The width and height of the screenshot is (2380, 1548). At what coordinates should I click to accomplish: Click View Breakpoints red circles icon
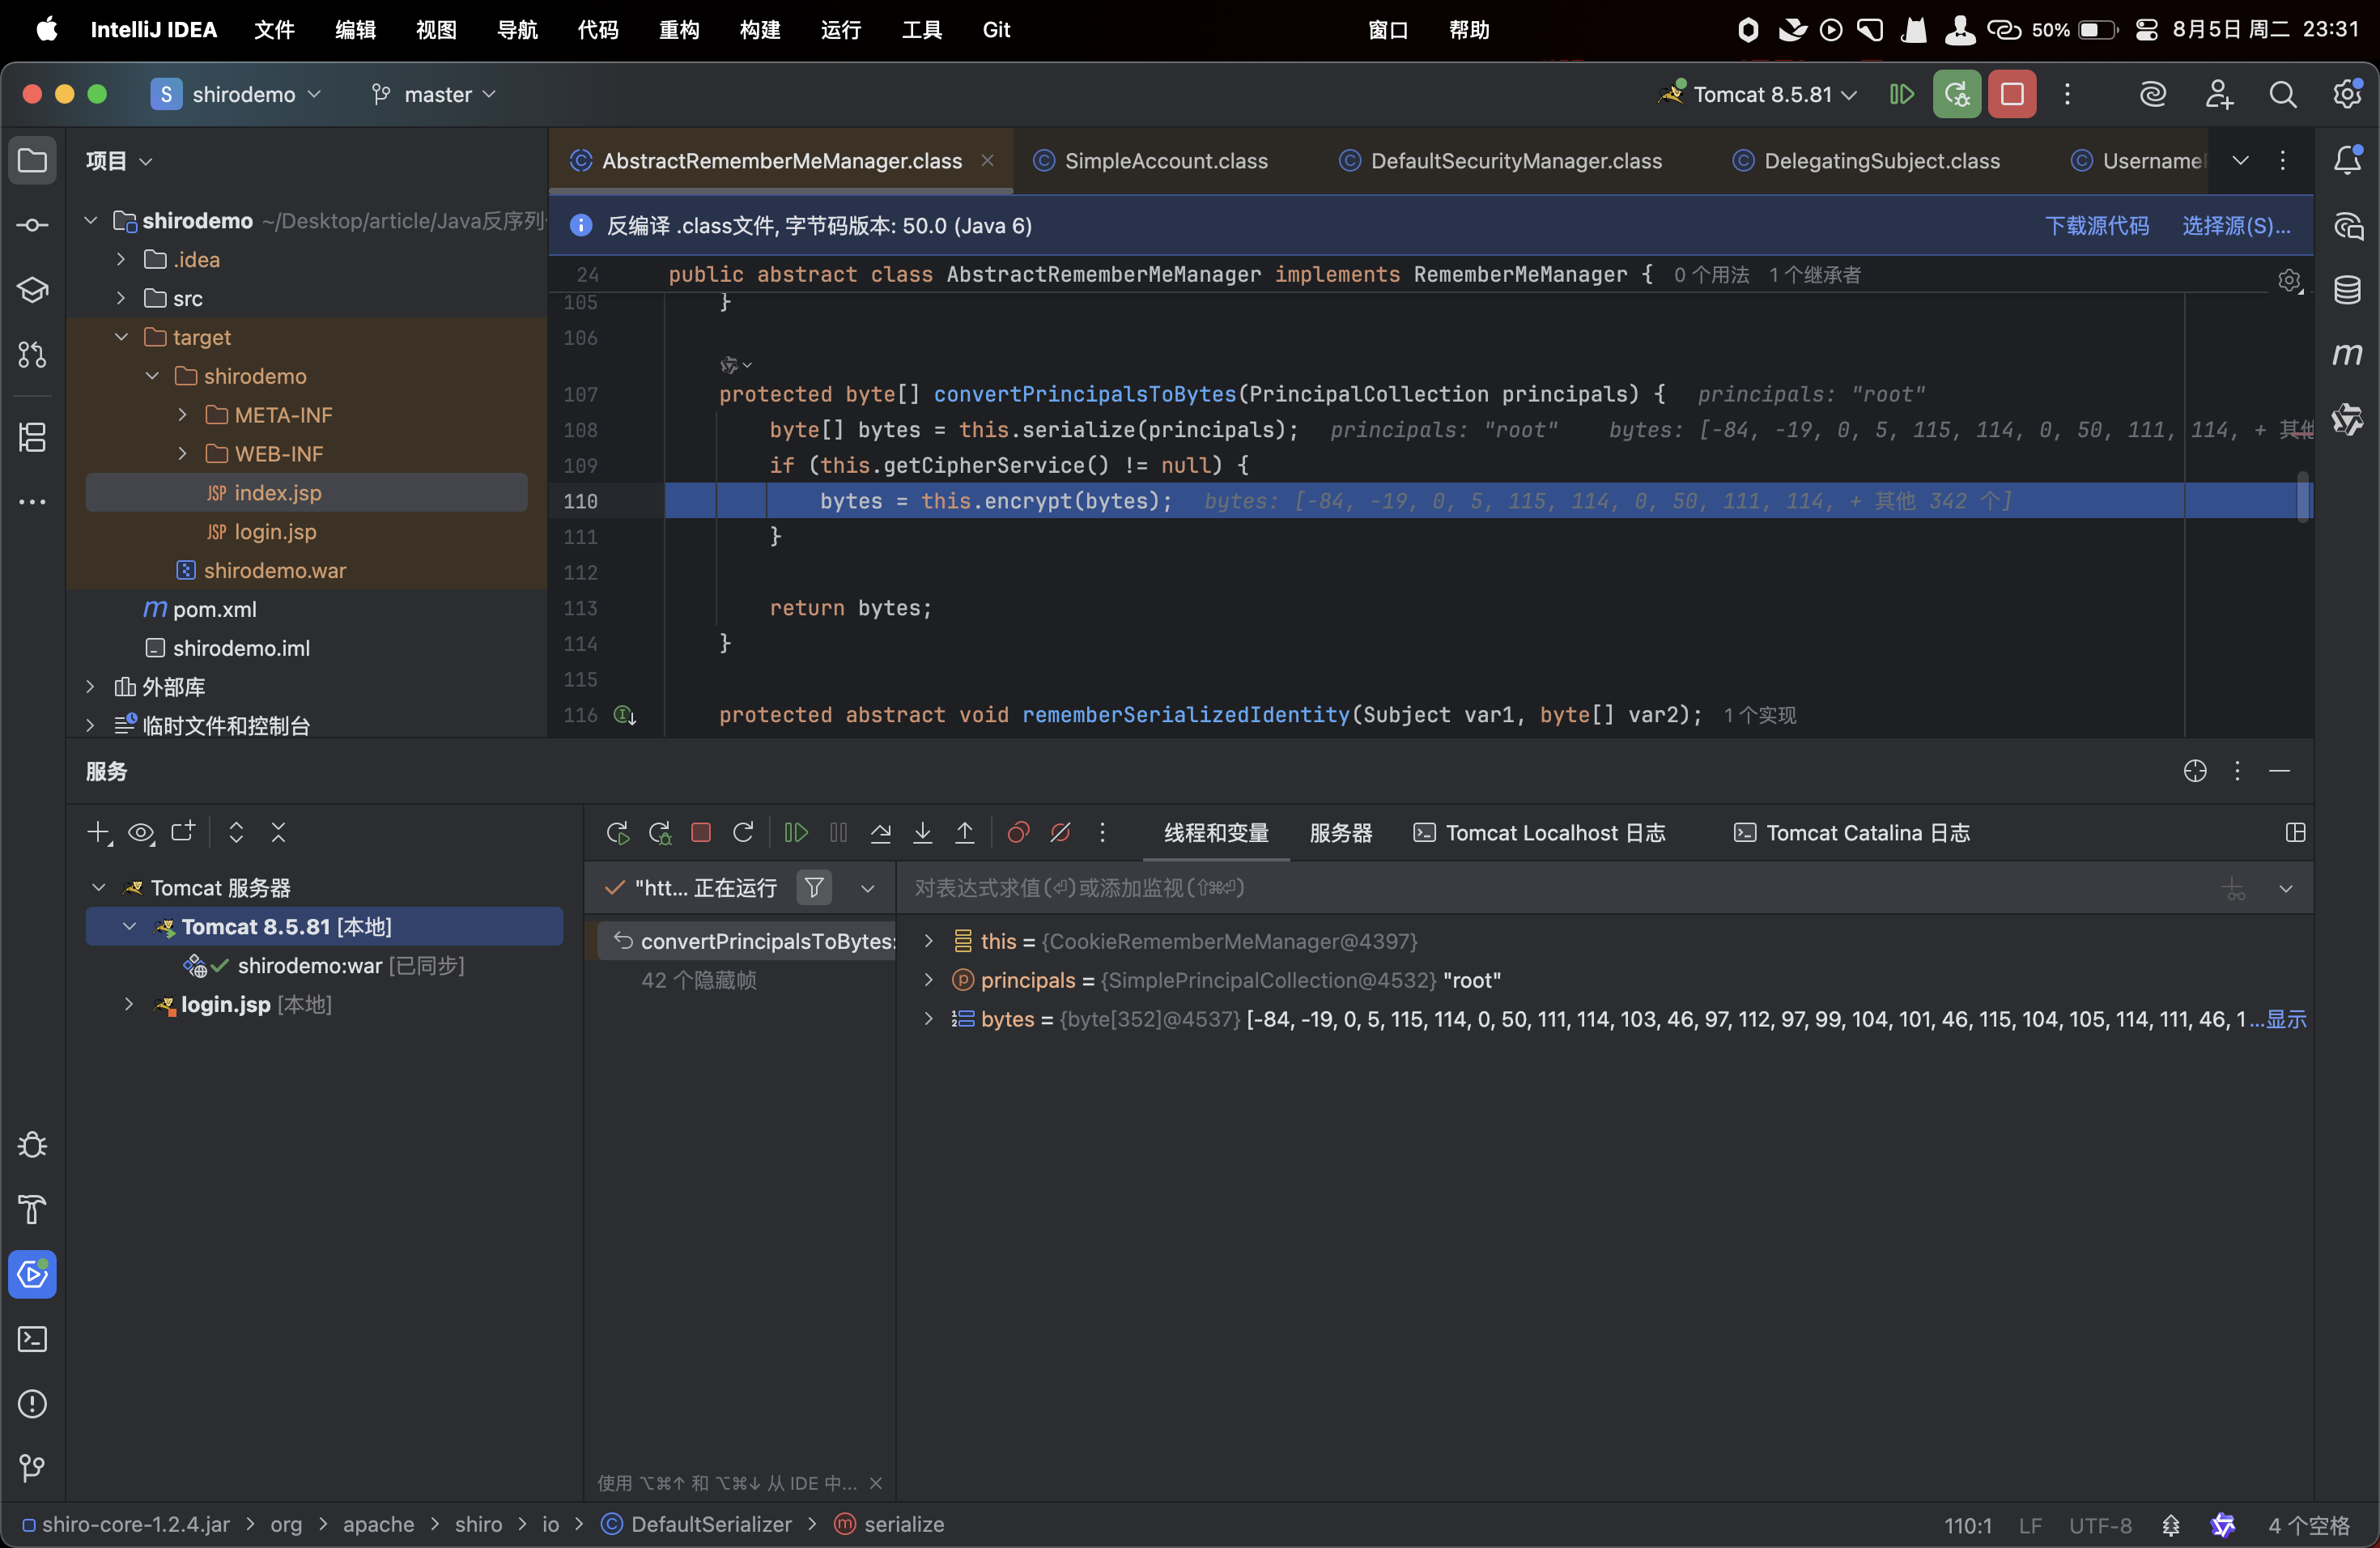(x=1018, y=832)
